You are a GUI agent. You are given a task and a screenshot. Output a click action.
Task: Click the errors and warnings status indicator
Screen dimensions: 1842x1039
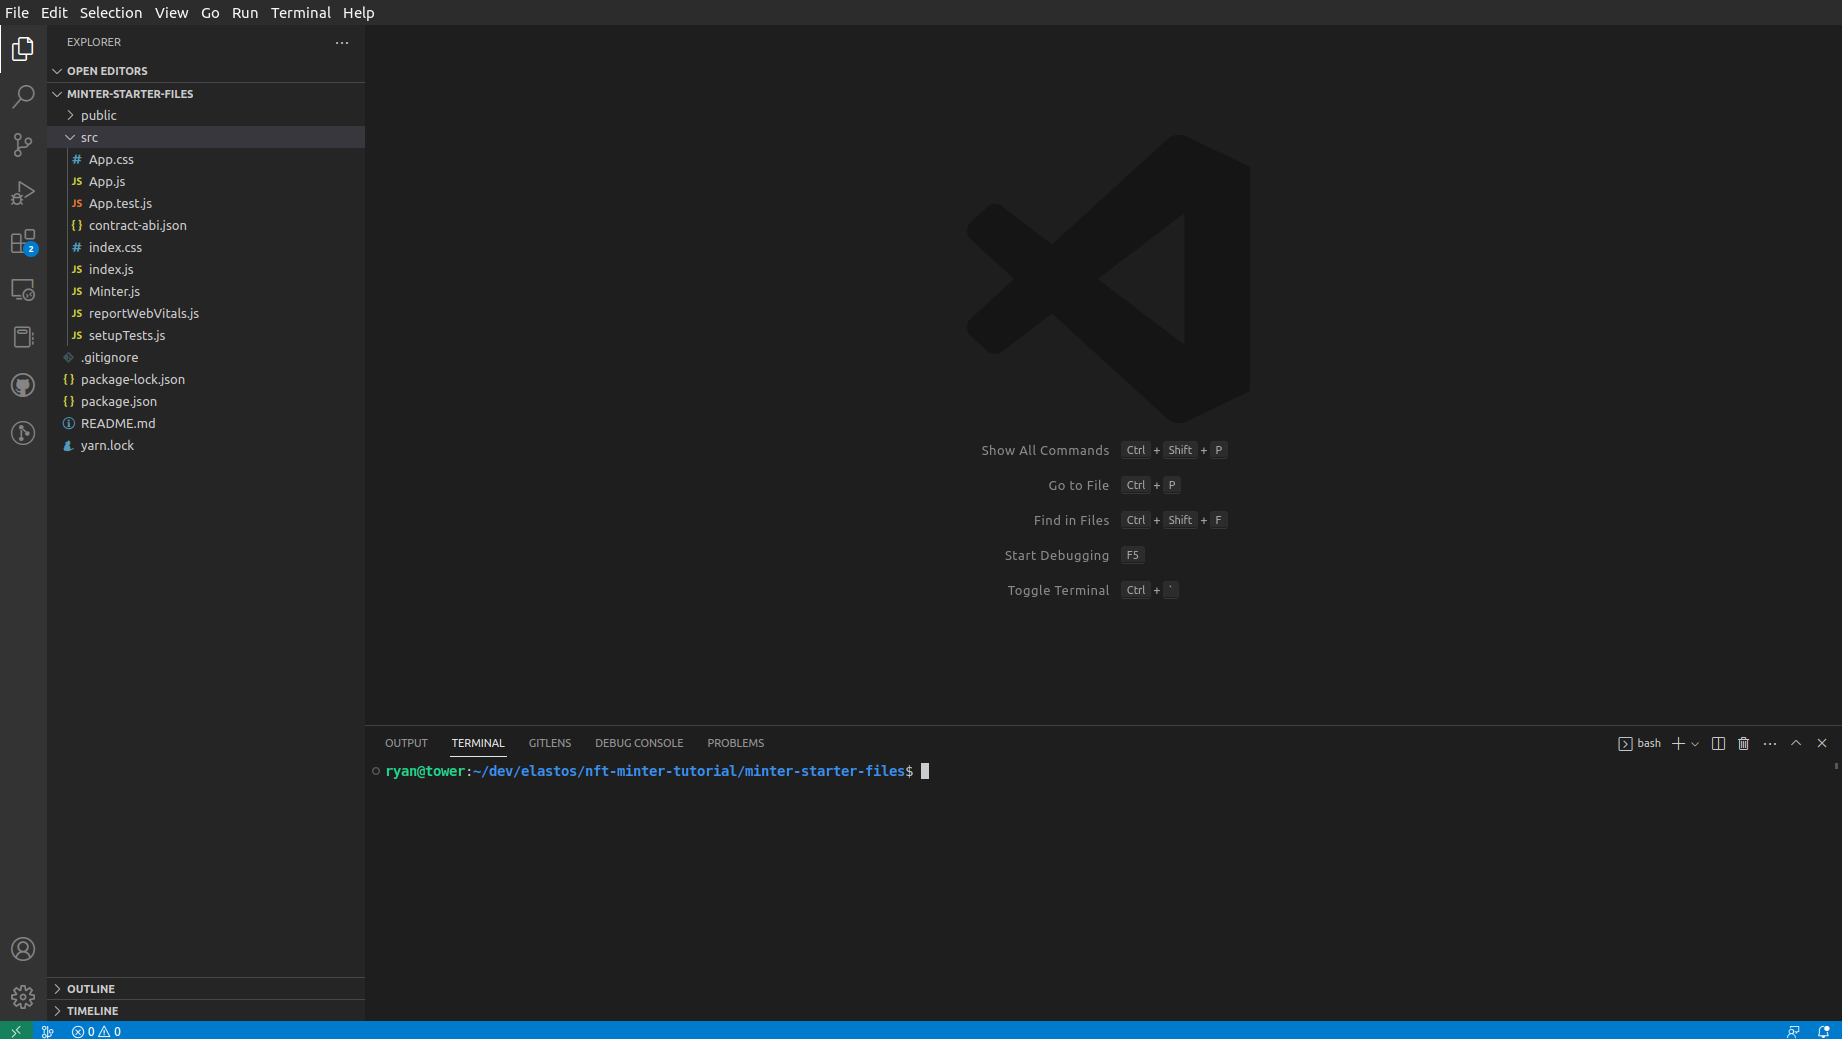[x=96, y=1031]
